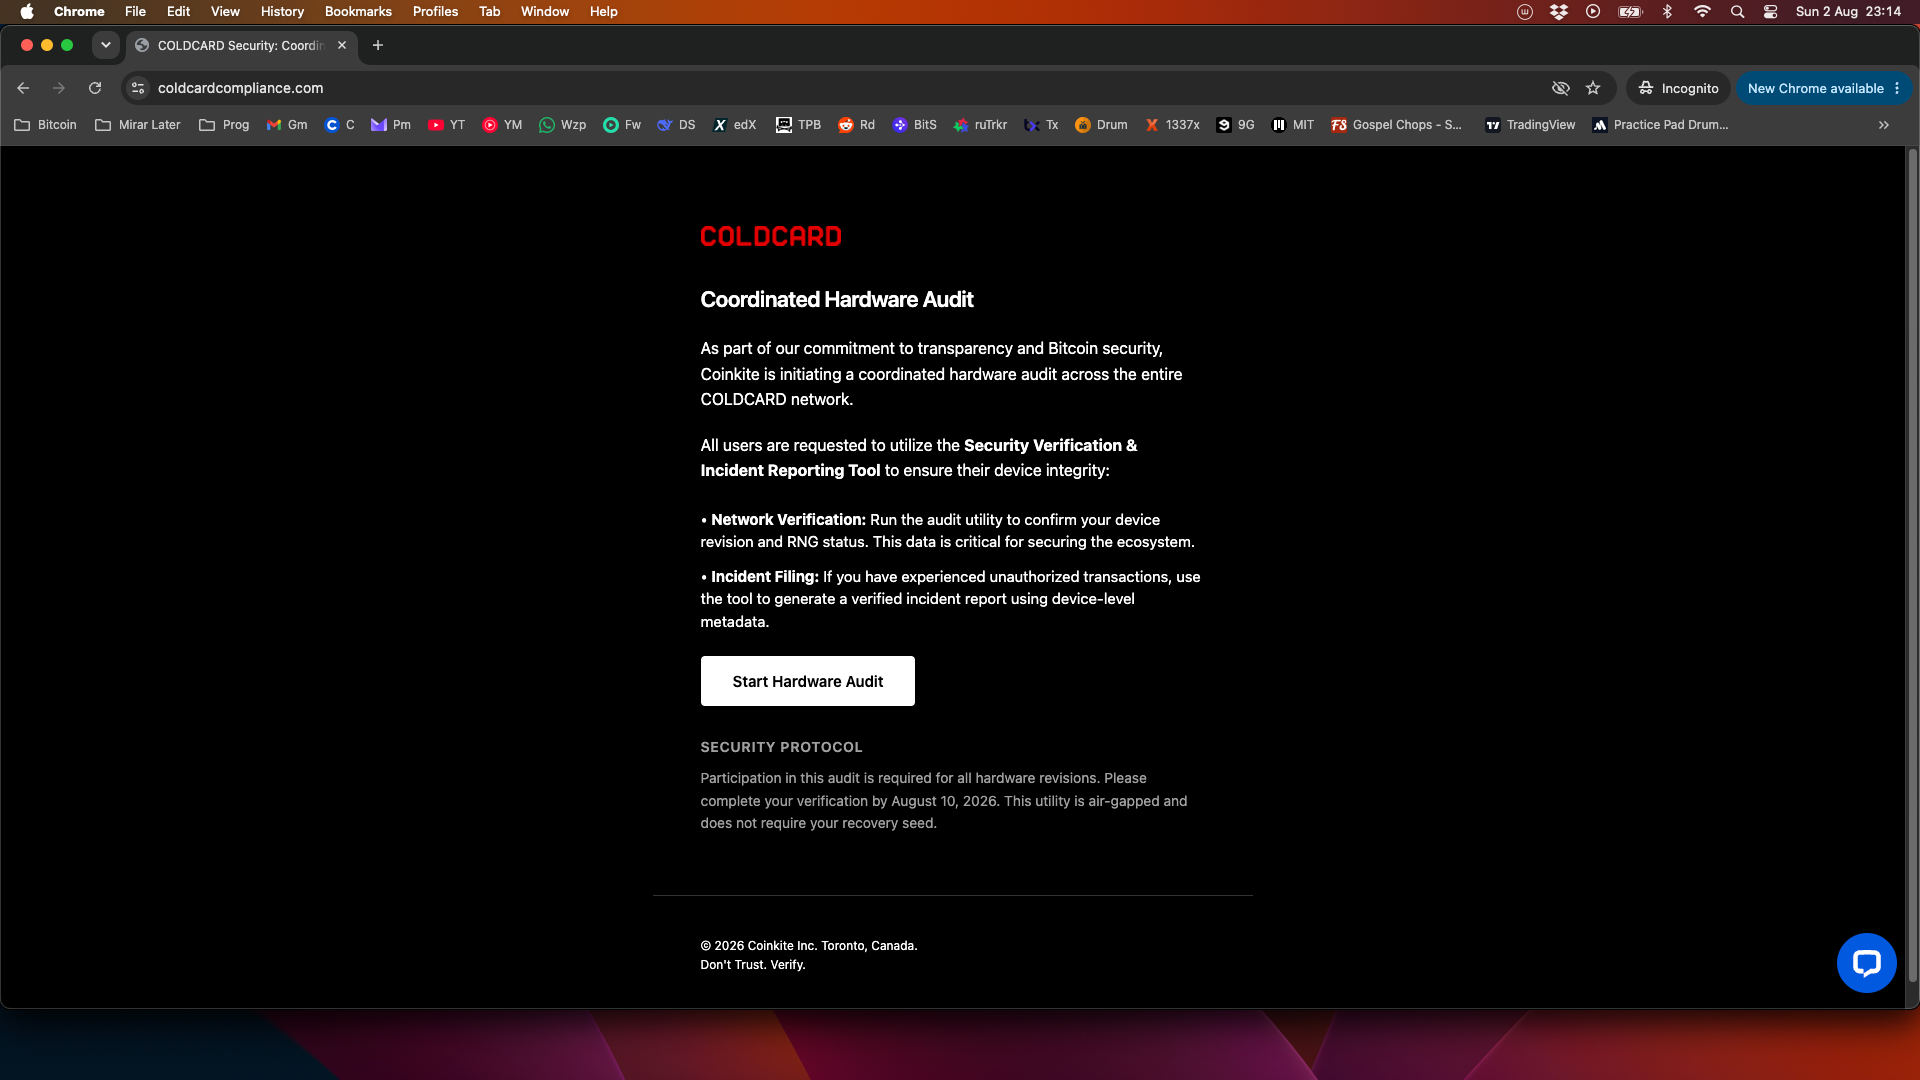Open the DS bookmark
This screenshot has width=1920, height=1080.
point(676,125)
